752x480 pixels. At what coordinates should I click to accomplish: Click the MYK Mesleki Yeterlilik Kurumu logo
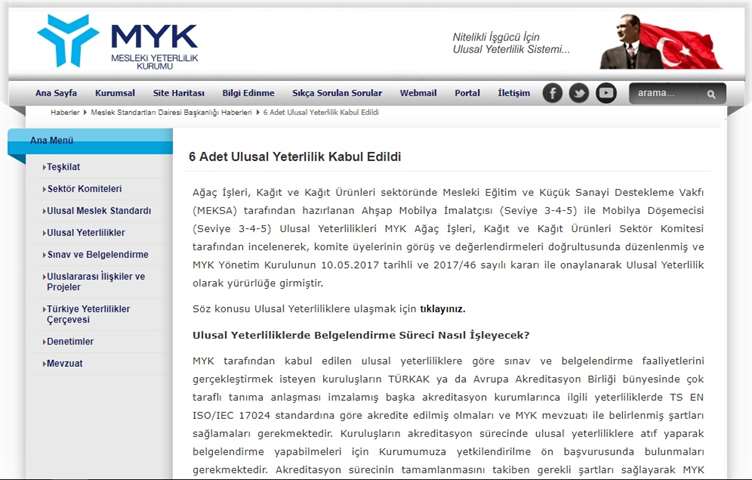click(x=118, y=42)
